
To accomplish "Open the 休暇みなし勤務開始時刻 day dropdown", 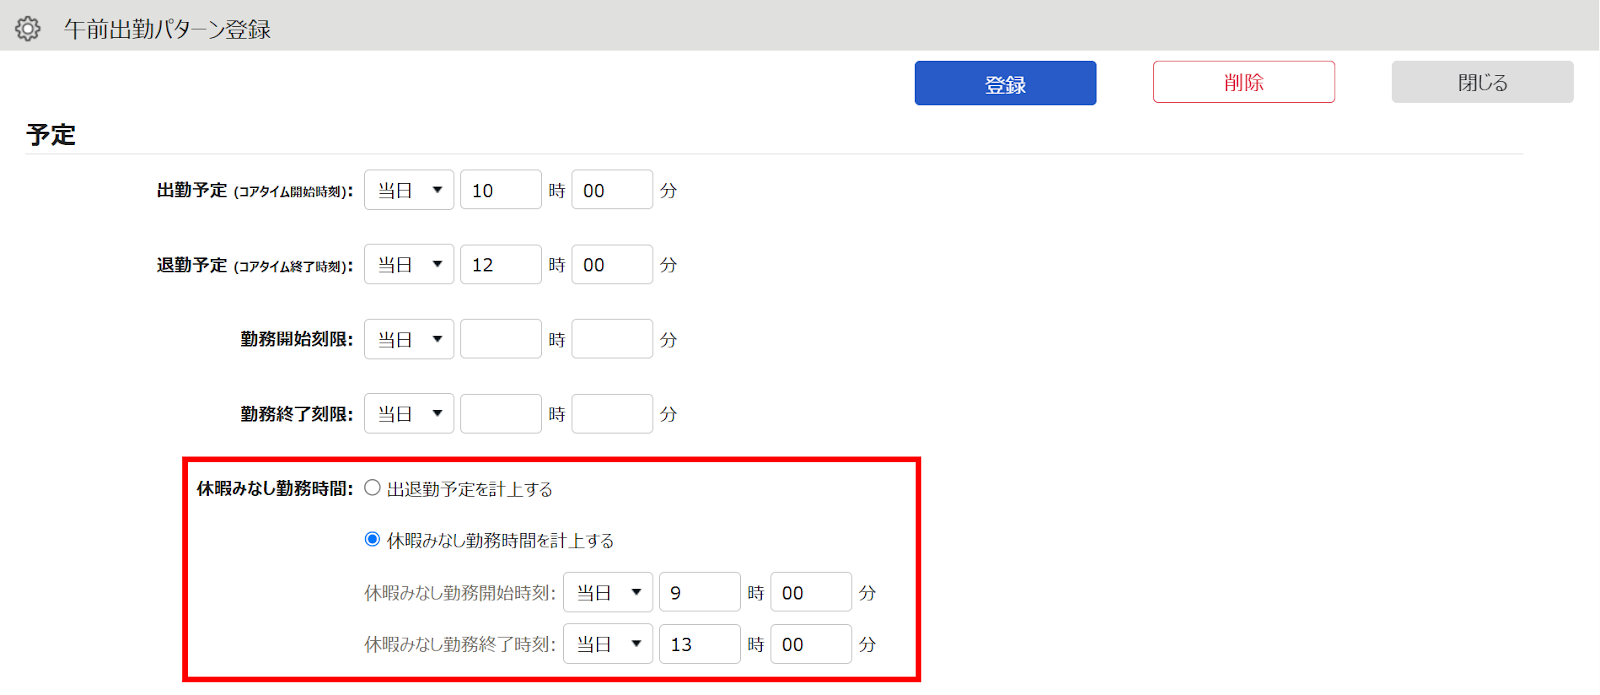I will click(x=608, y=593).
